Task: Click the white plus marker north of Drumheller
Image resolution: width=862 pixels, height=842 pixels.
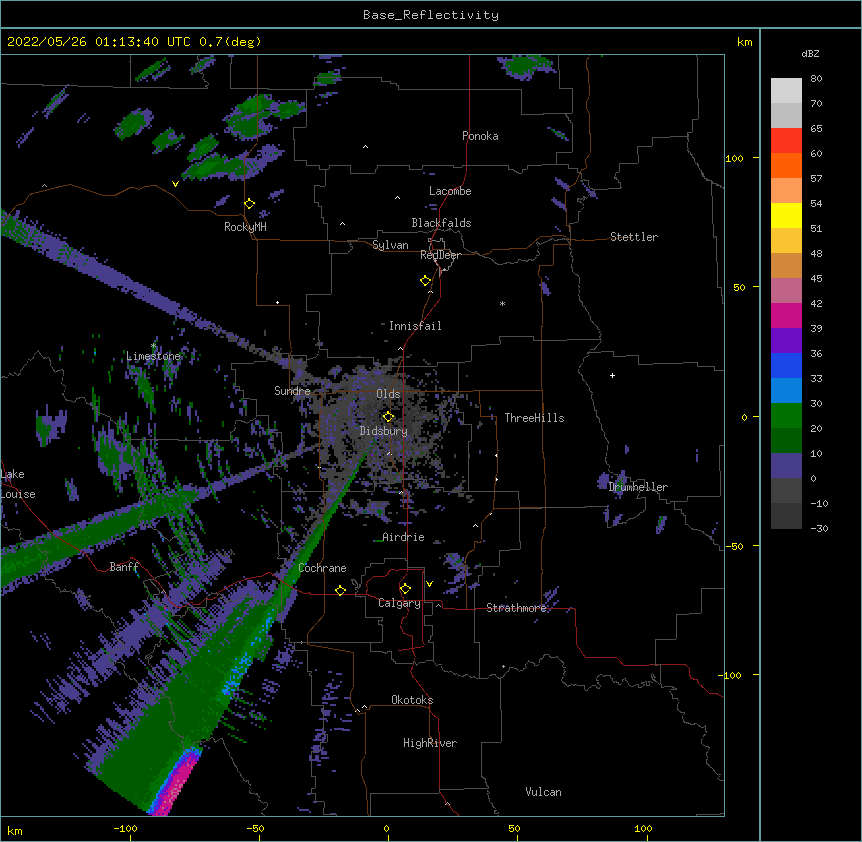Action: point(612,375)
